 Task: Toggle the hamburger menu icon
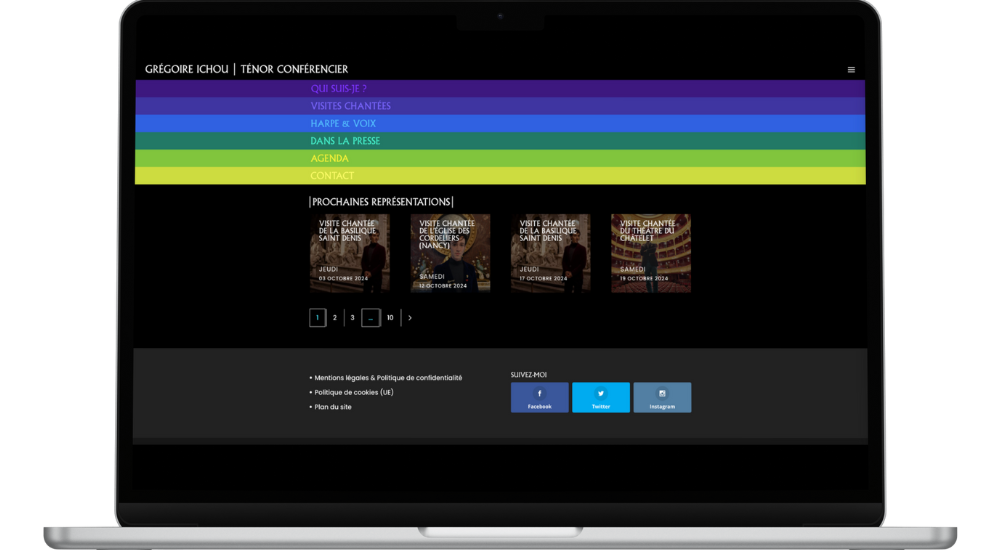click(x=851, y=70)
